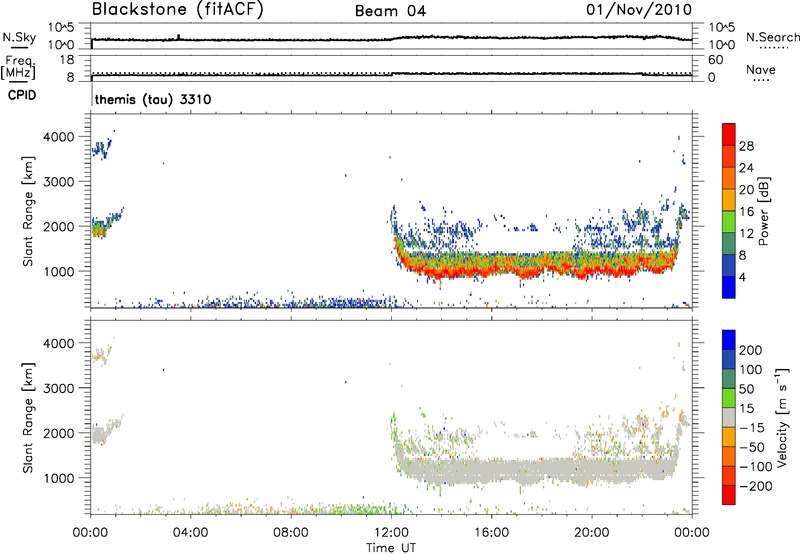
Task: Click the "Nave" legend label
Action: 761,70
